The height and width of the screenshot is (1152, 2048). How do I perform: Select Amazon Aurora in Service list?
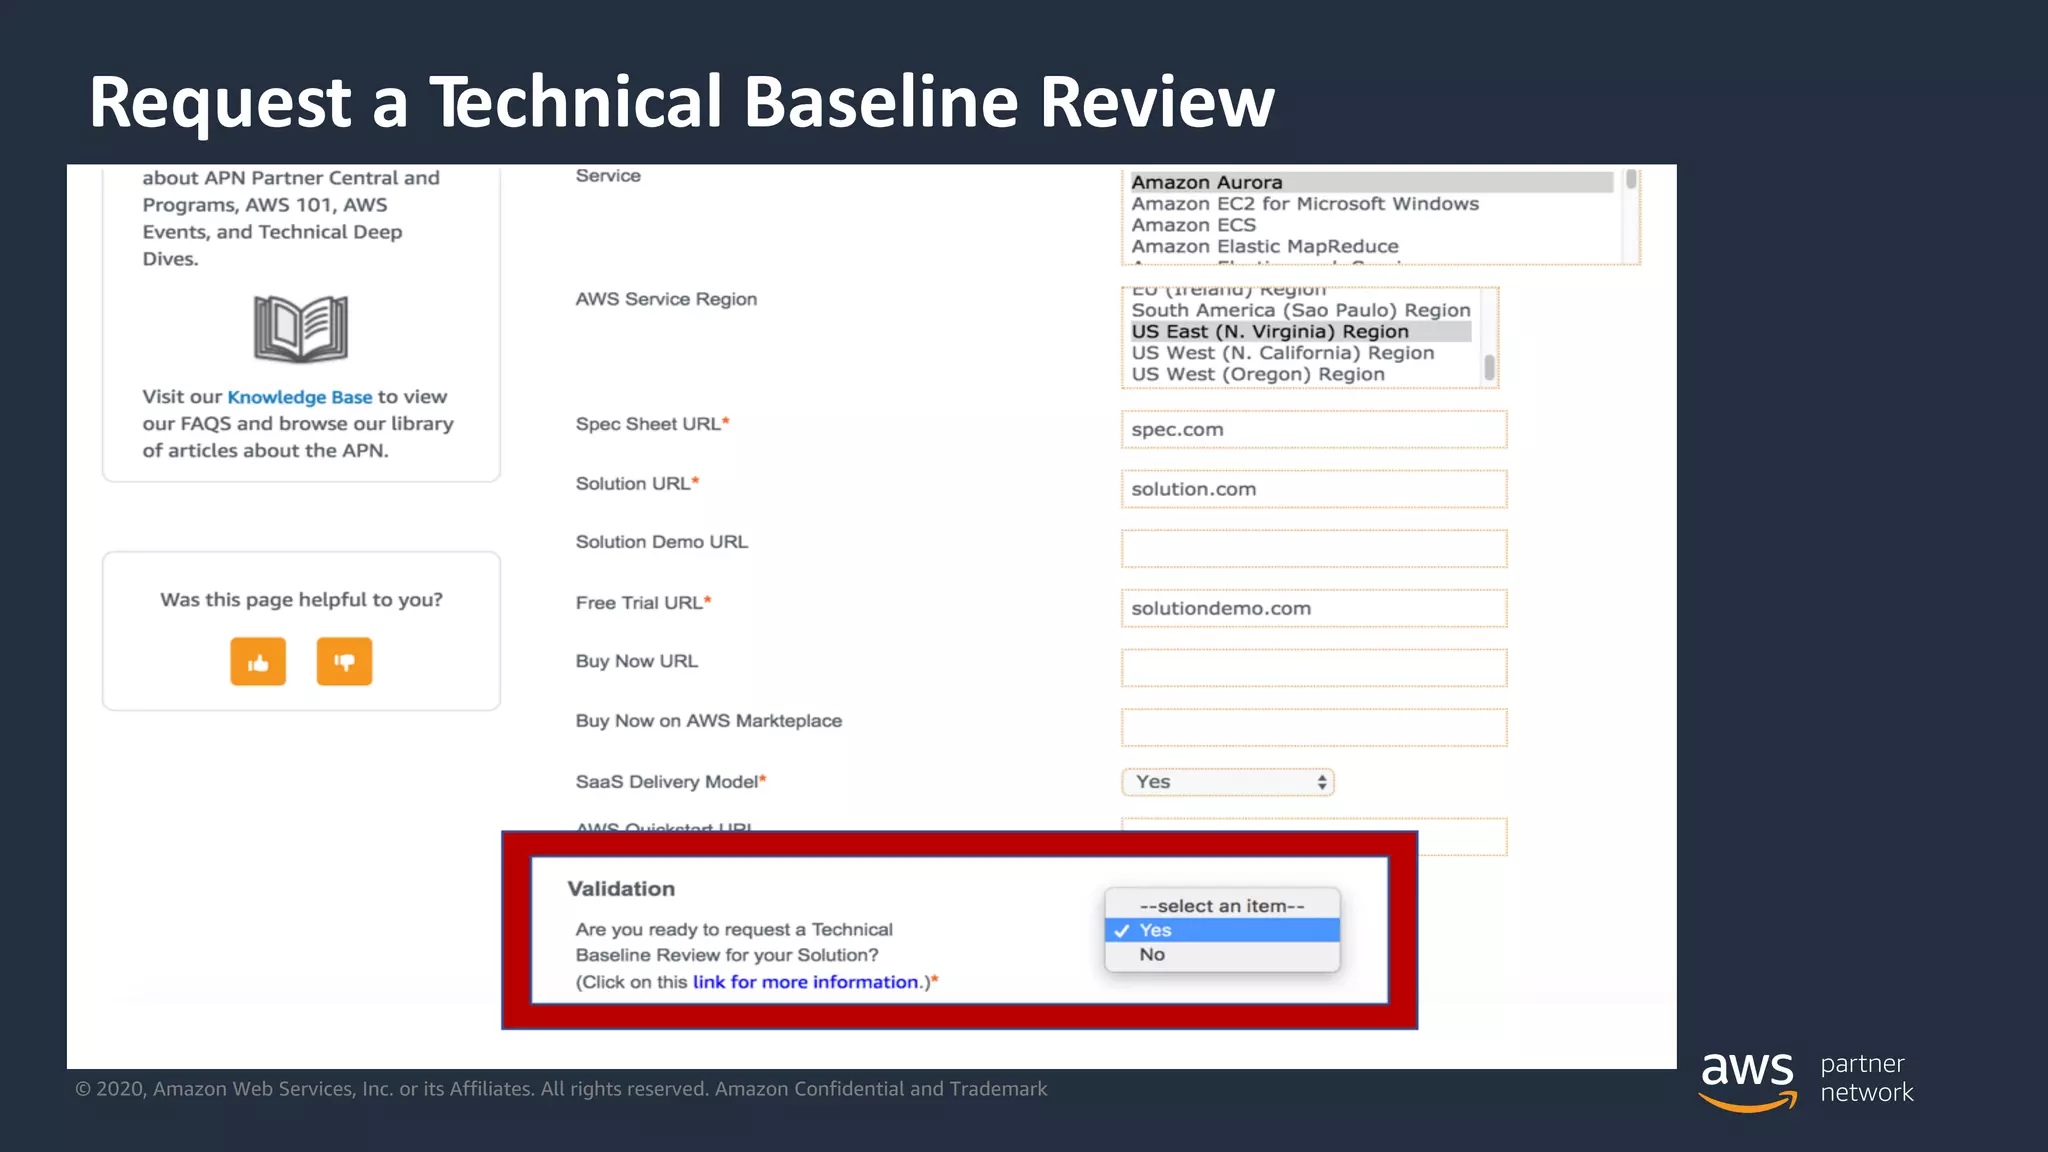tap(1371, 182)
